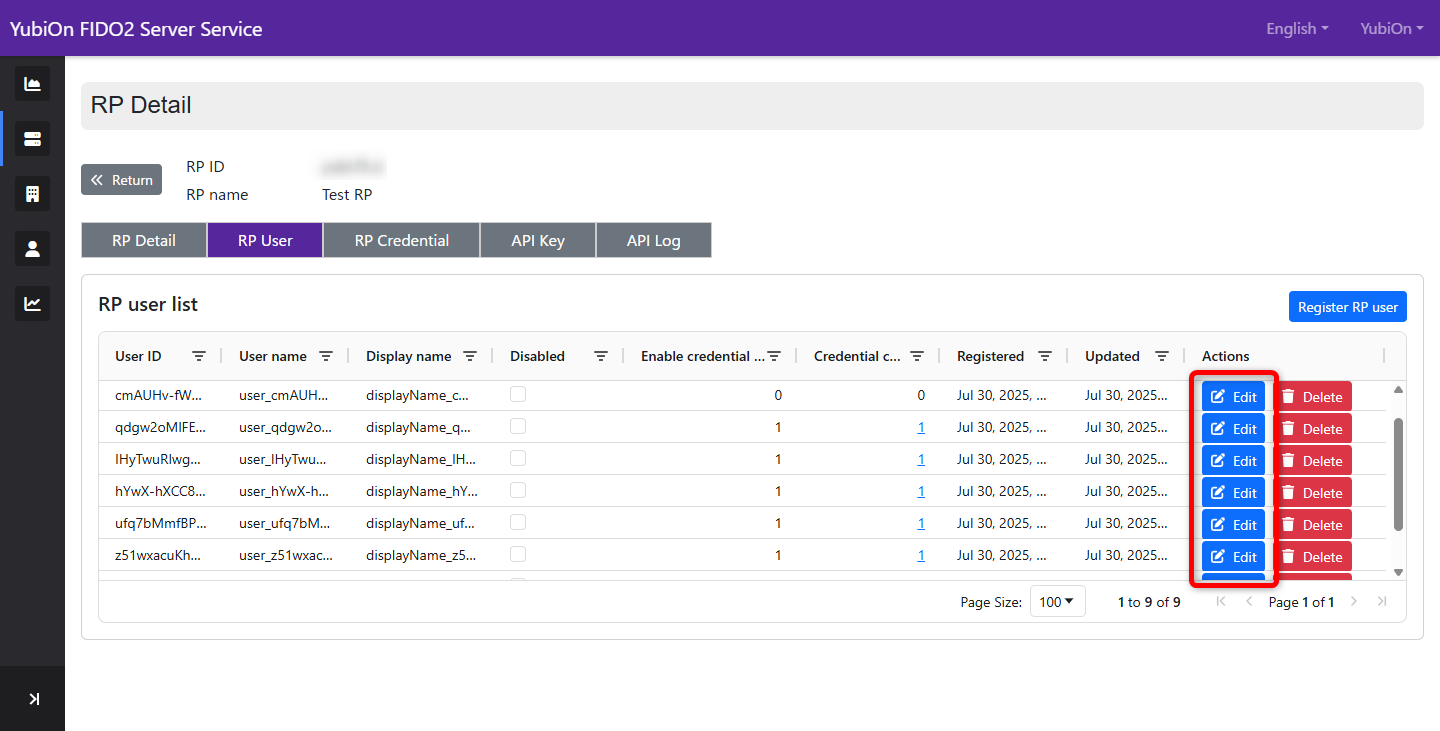Delete the z51wxacuKh user row

click(1312, 556)
